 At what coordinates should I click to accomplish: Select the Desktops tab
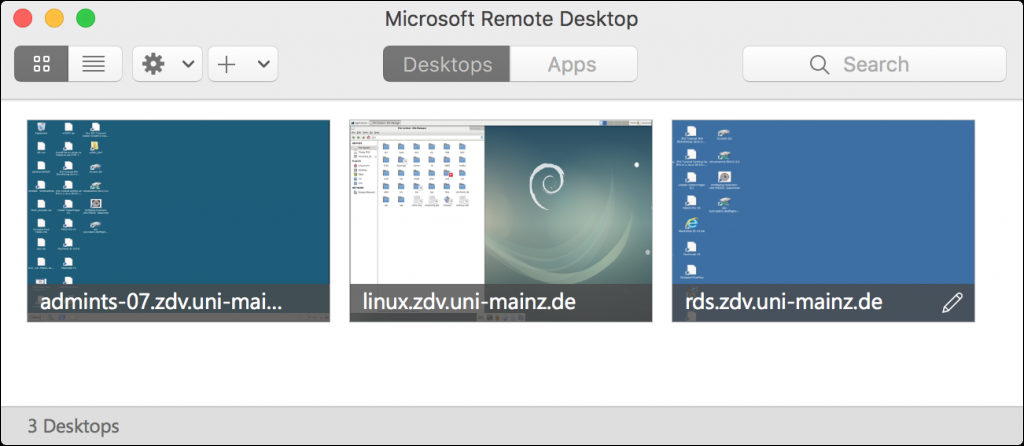446,64
